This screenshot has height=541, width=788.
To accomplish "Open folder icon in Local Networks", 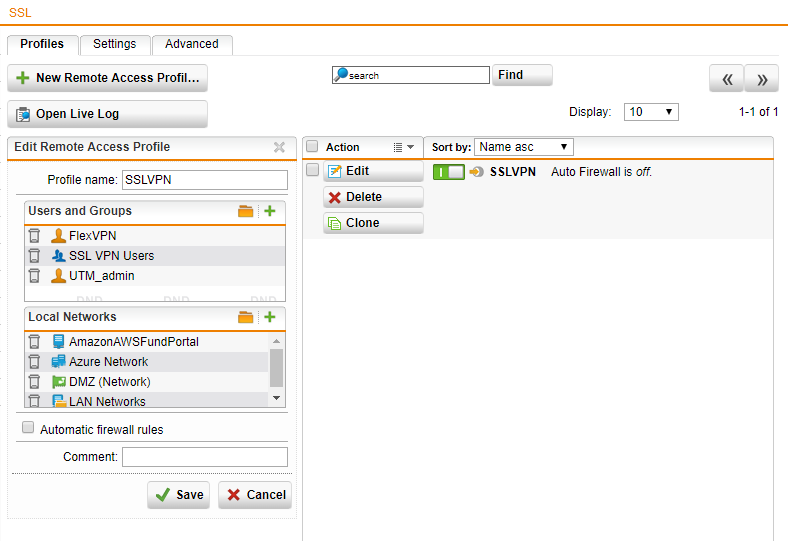I will 245,317.
